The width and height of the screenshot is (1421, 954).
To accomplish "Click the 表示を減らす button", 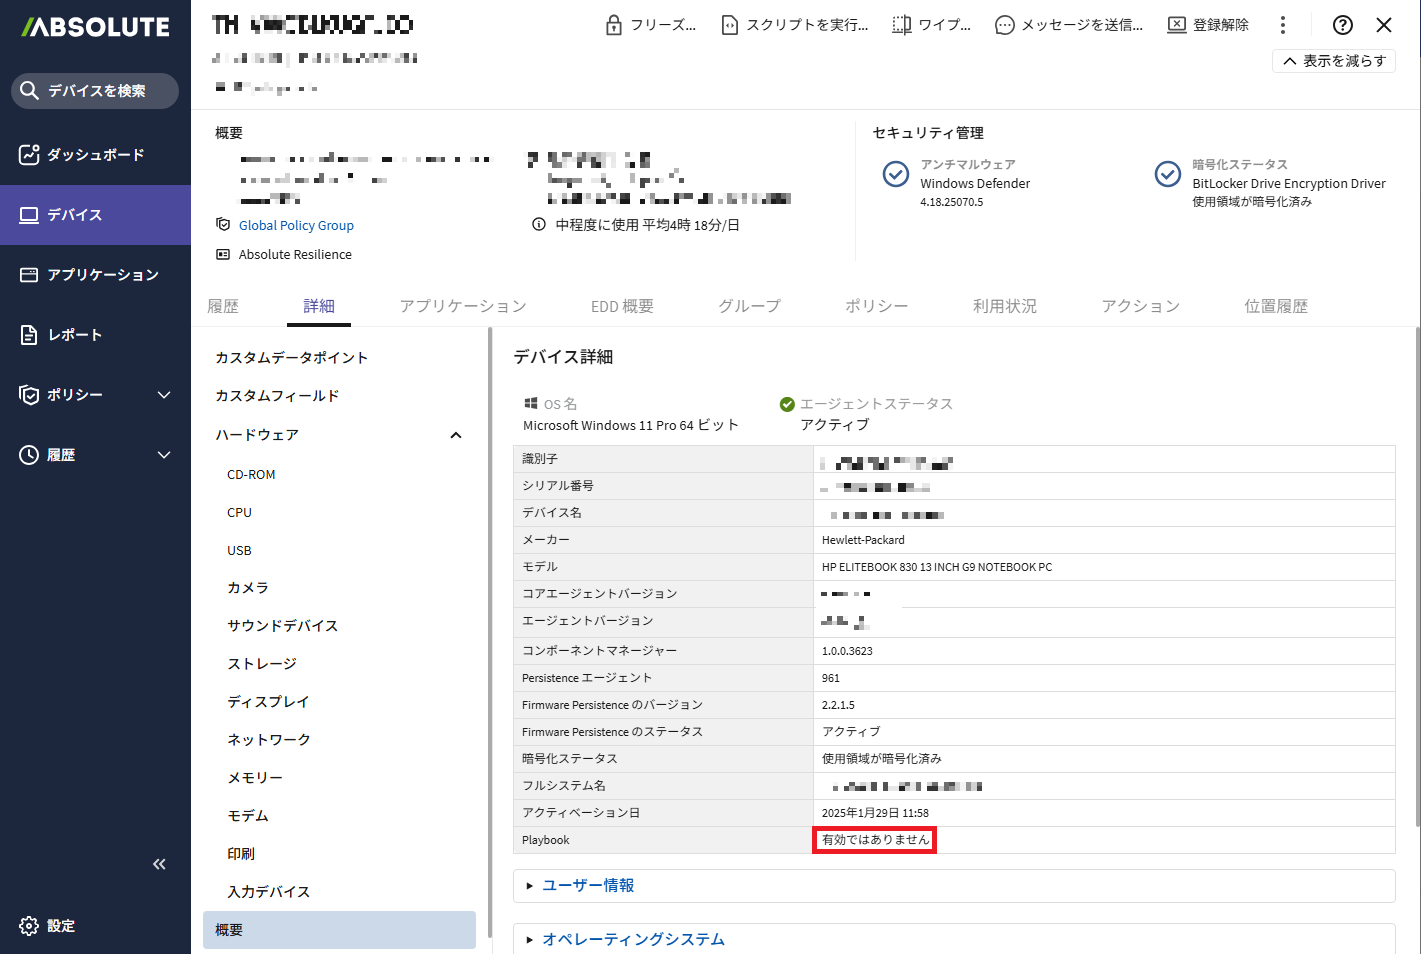I will point(1334,61).
